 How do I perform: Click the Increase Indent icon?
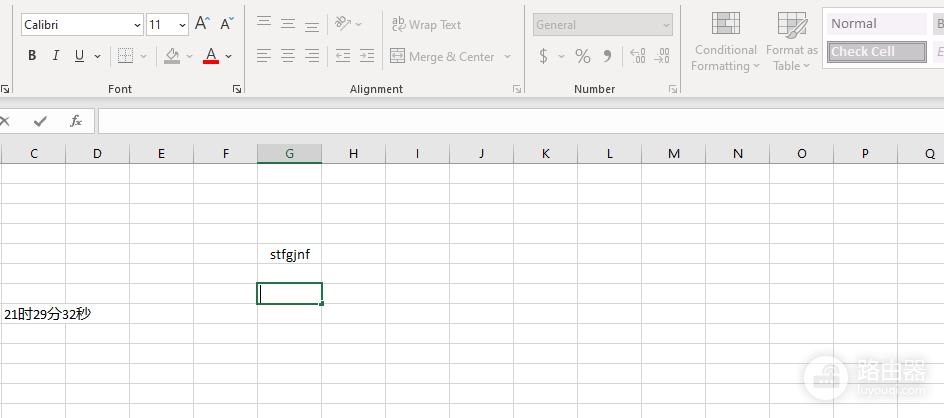click(367, 57)
